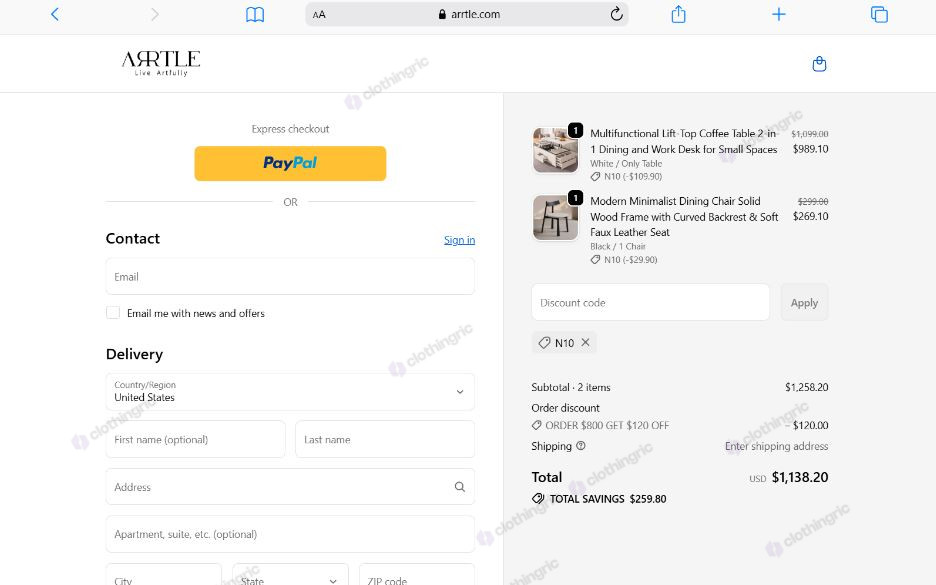
Task: Click the TOTAL SAVINGS $259.80 line
Action: point(599,498)
